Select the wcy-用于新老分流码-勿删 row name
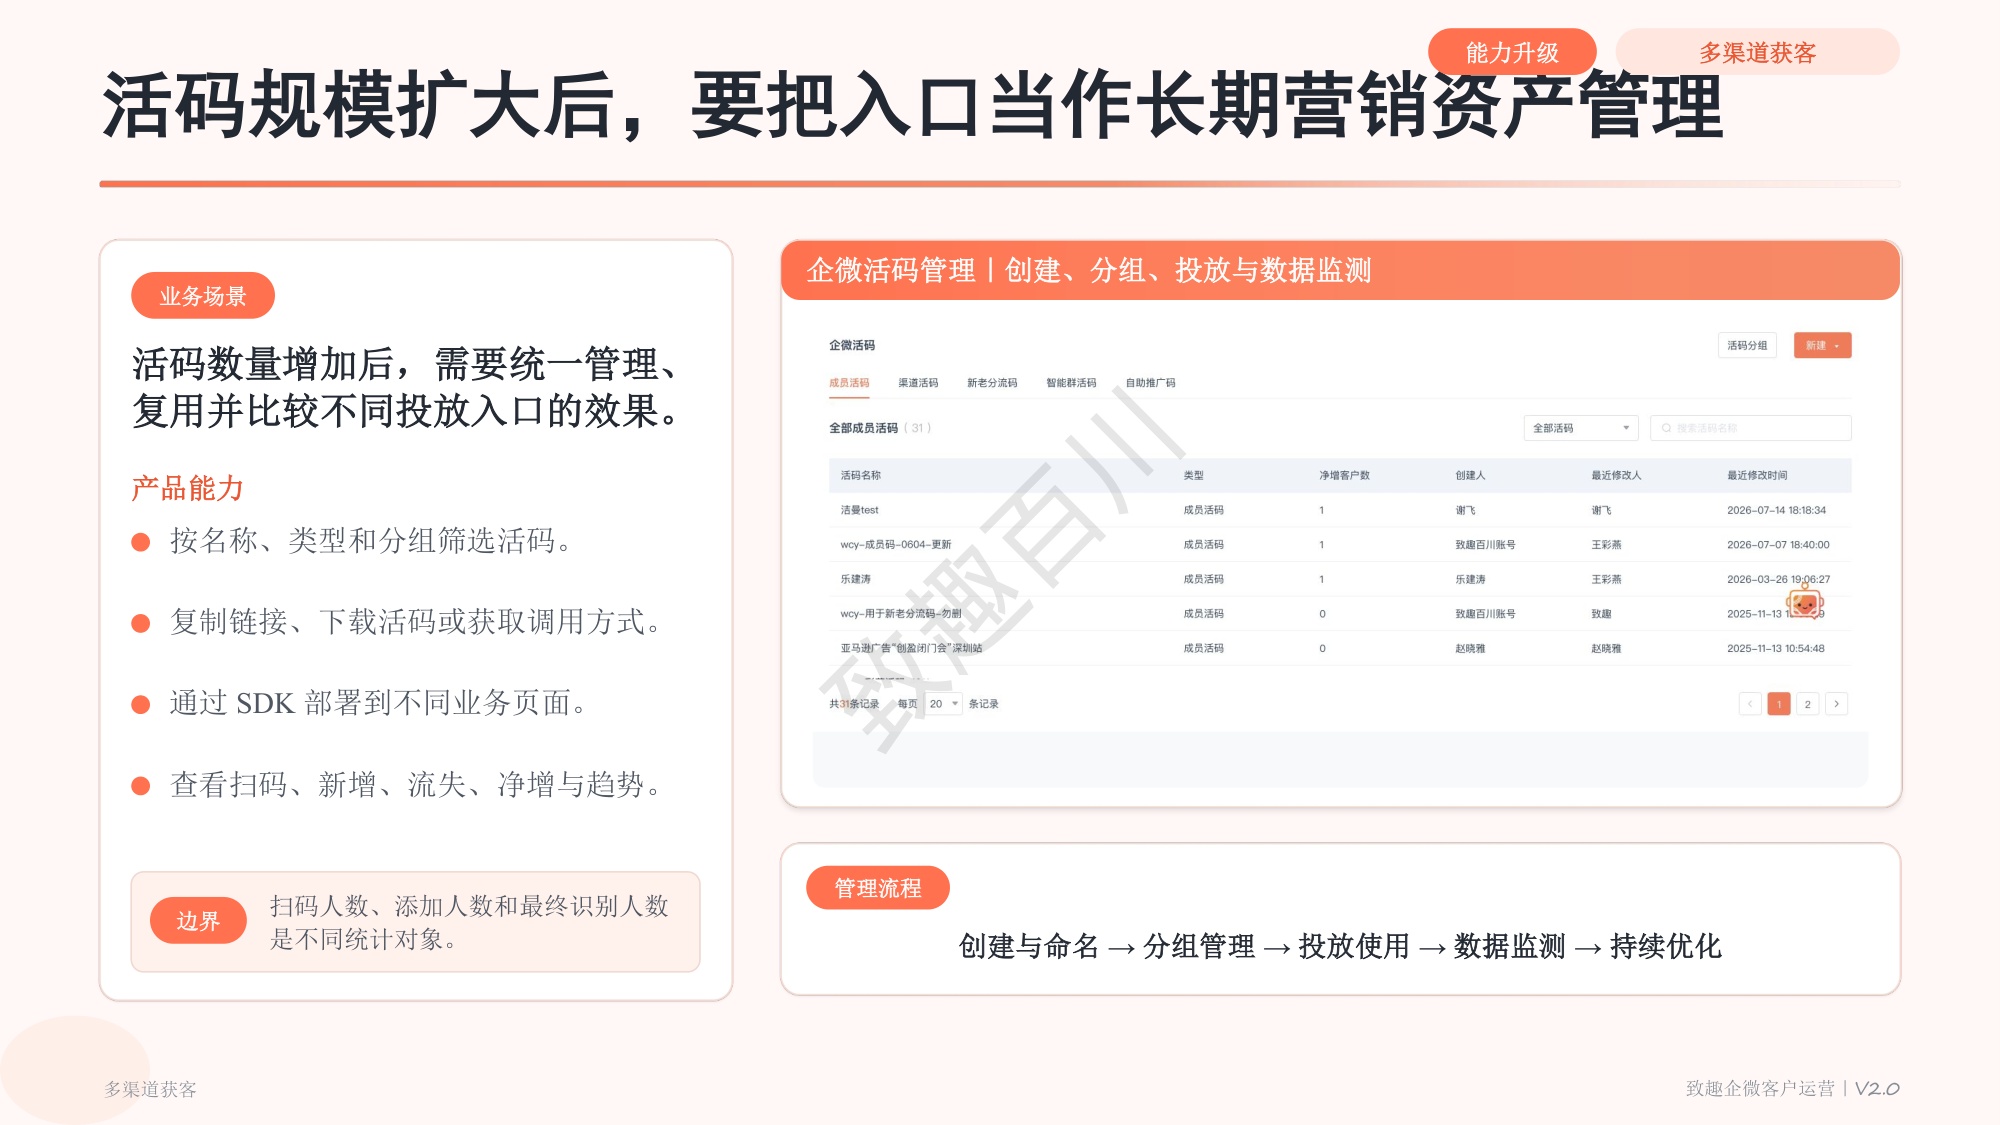Screen dimensions: 2000x1125 click(900, 614)
